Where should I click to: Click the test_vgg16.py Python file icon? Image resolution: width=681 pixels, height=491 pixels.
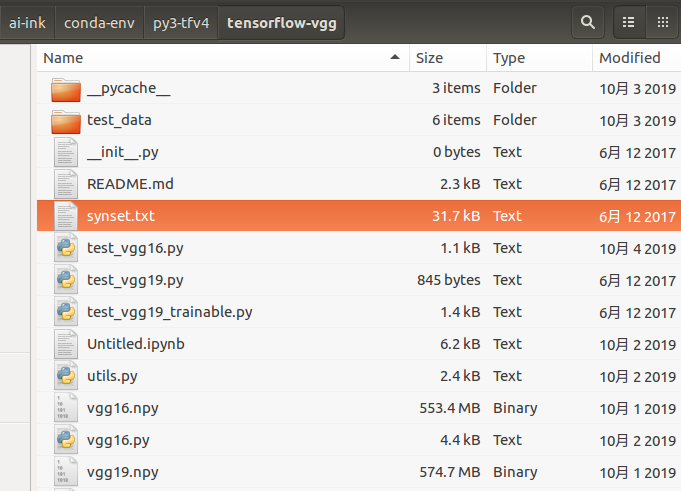65,248
